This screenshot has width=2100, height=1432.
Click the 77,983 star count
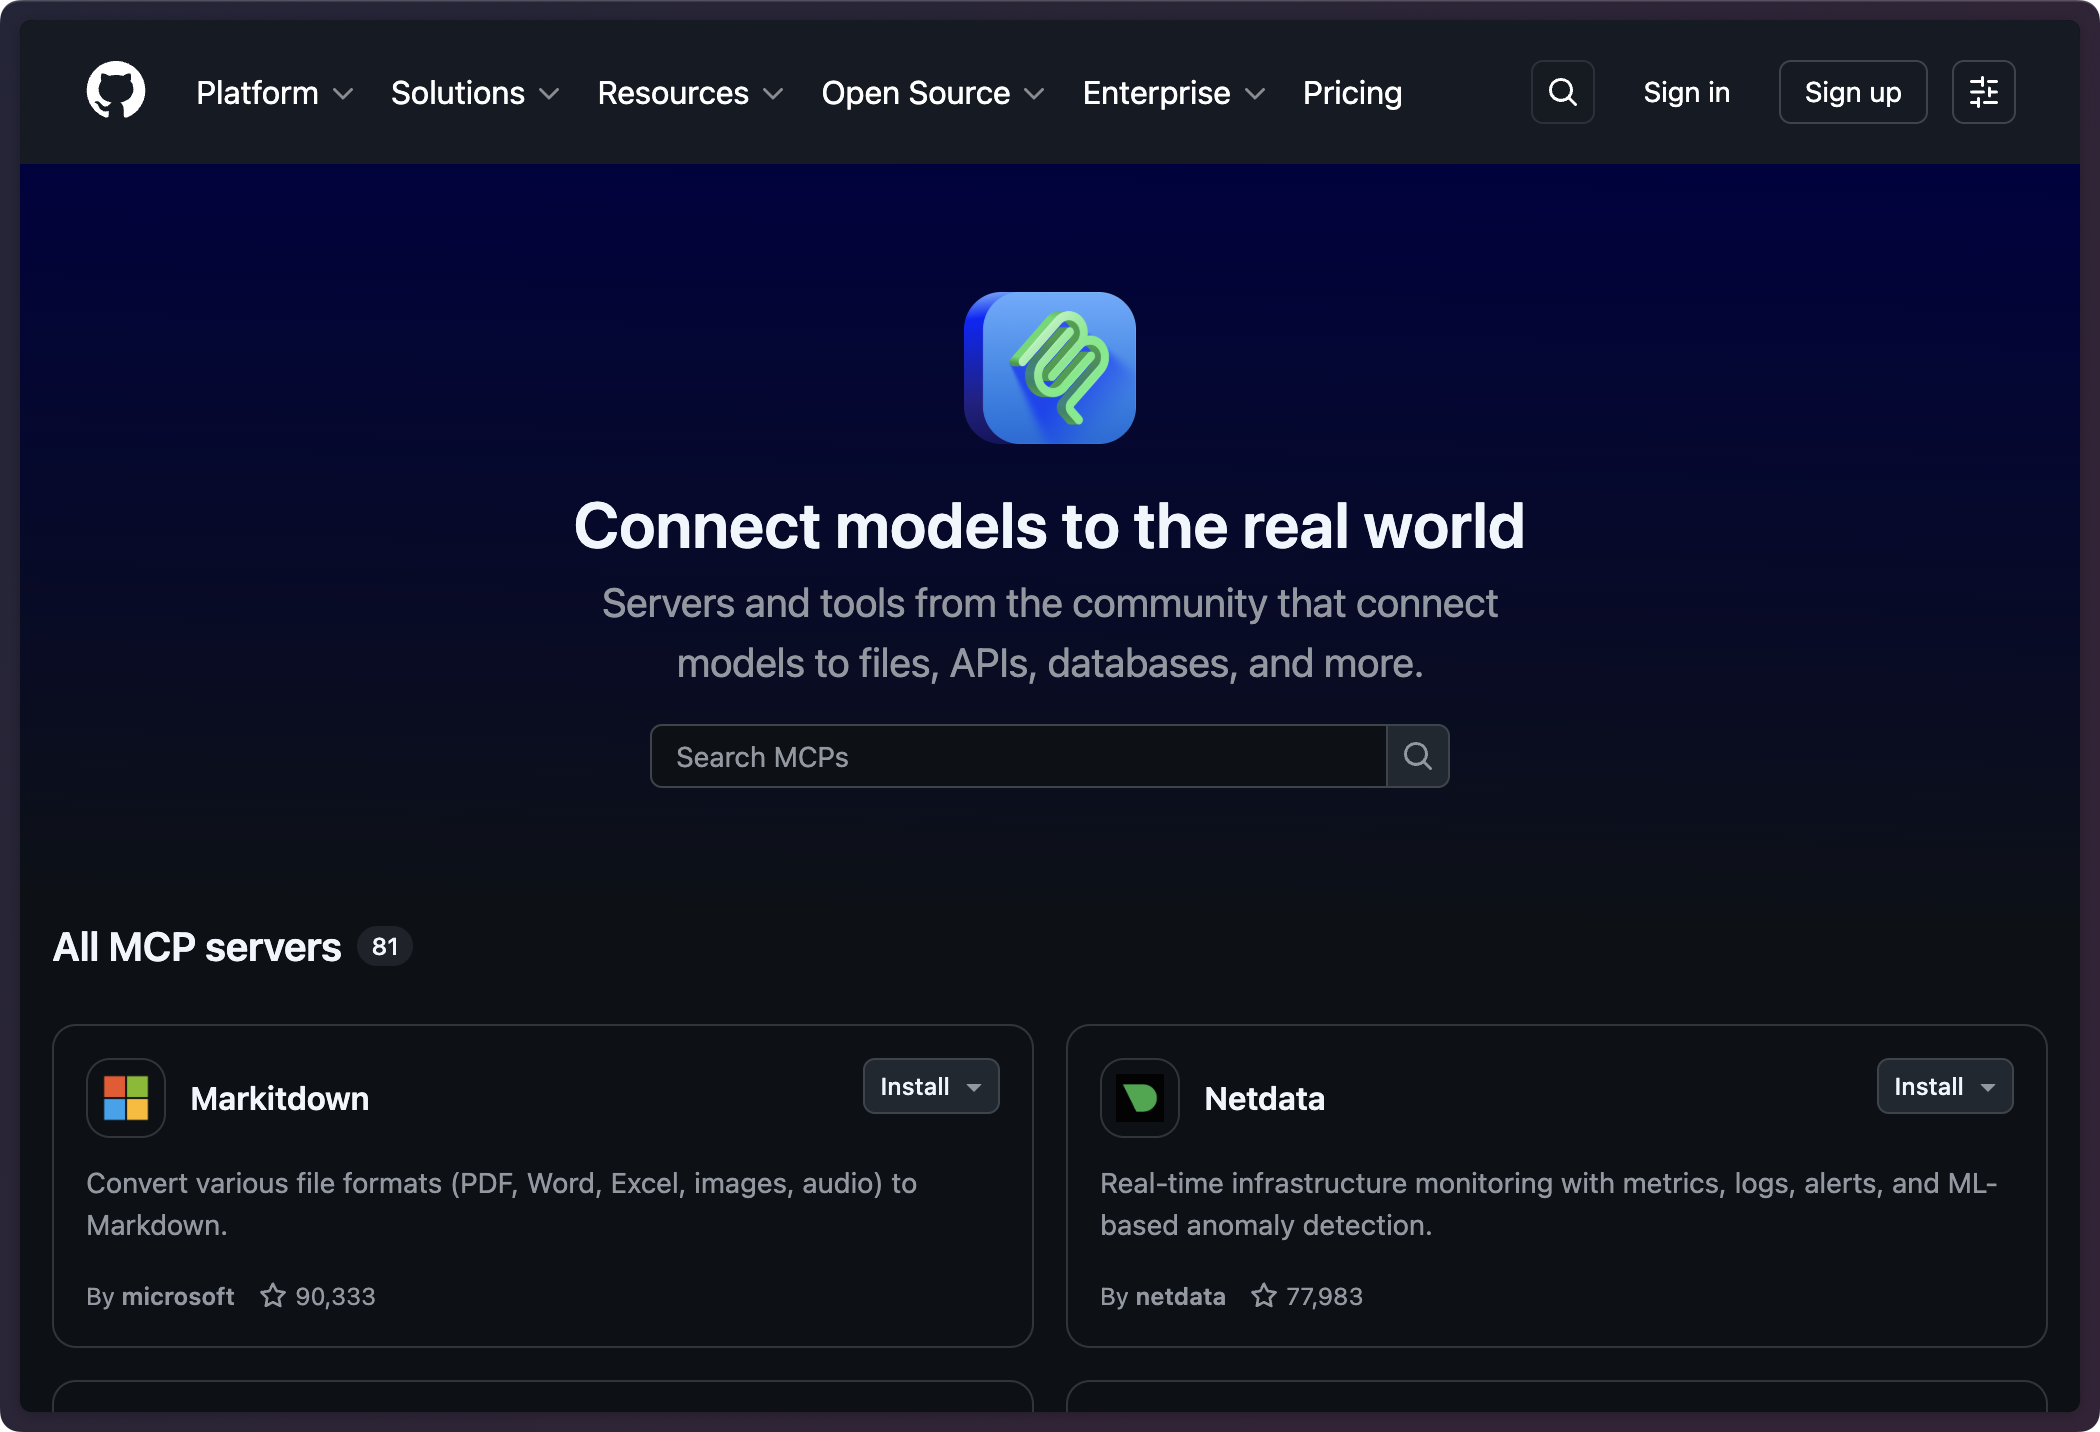(1324, 1296)
